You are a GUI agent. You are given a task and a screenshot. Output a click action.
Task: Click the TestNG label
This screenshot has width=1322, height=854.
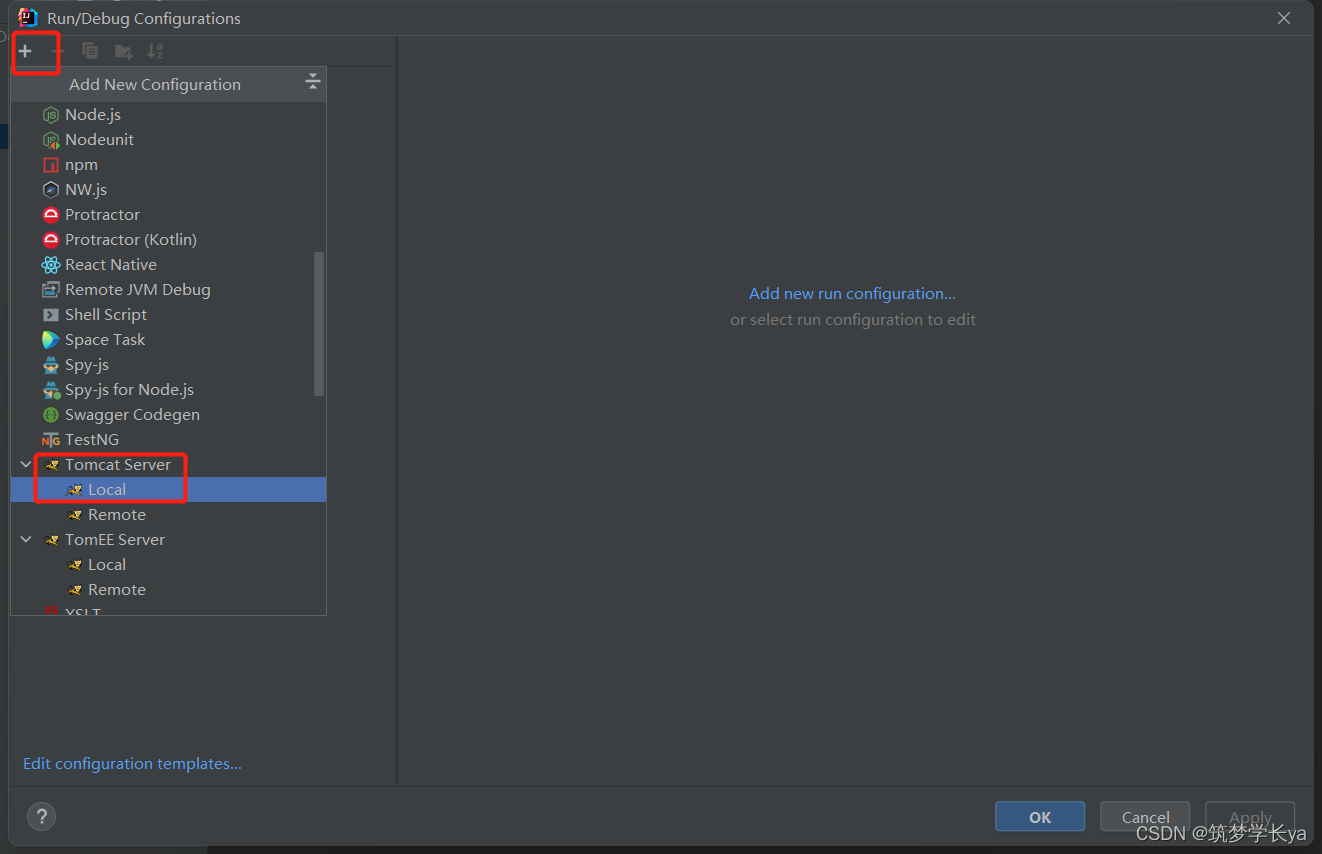[x=92, y=440]
